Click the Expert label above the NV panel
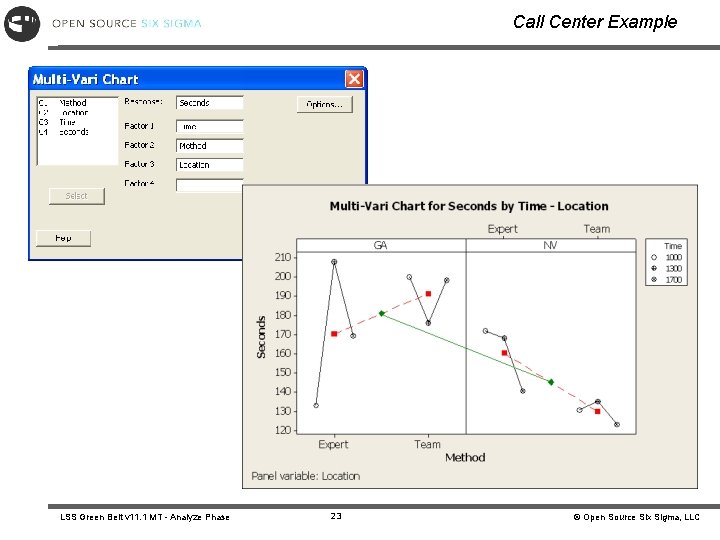The width and height of the screenshot is (720, 540). 503,229
